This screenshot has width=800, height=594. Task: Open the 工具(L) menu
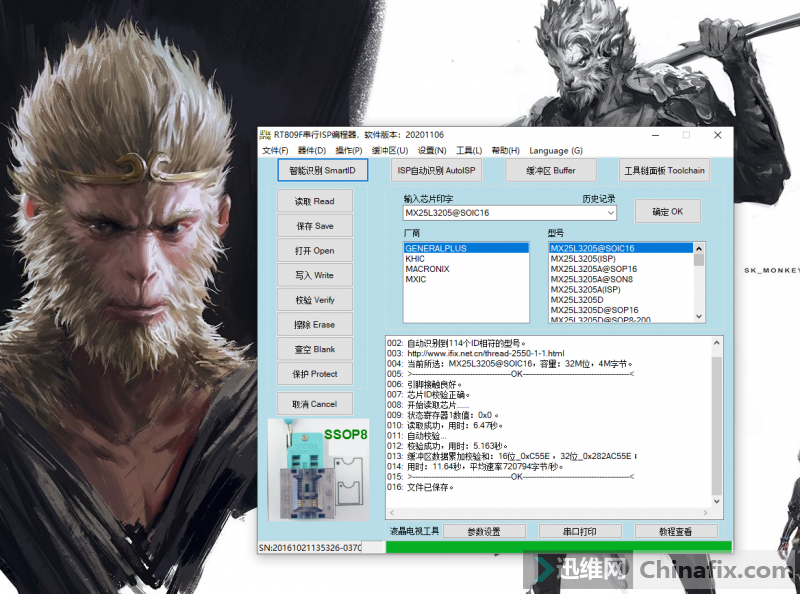click(469, 151)
